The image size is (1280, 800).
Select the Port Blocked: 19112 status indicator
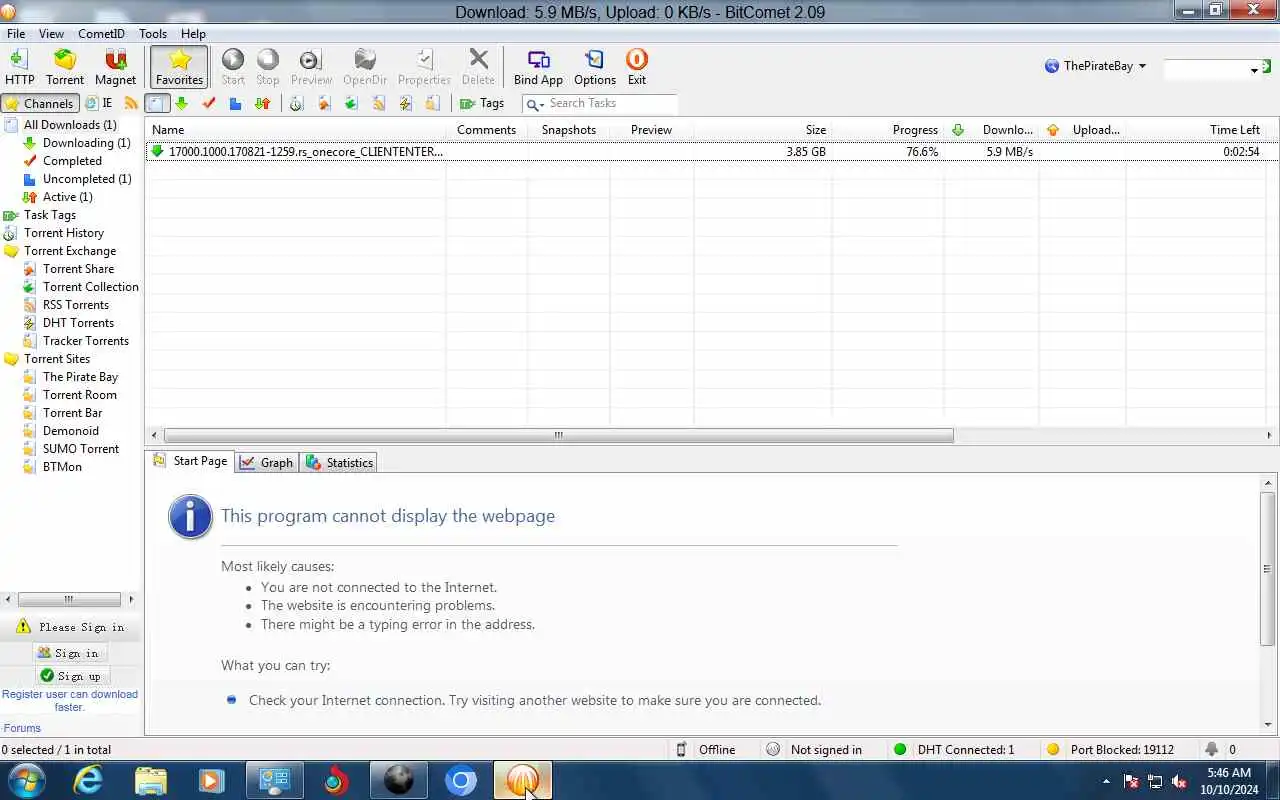(x=1110, y=749)
